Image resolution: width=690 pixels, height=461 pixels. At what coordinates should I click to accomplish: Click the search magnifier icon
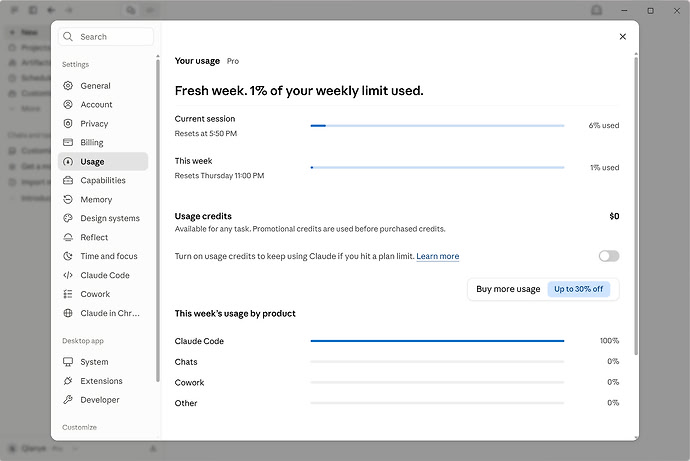pos(68,37)
